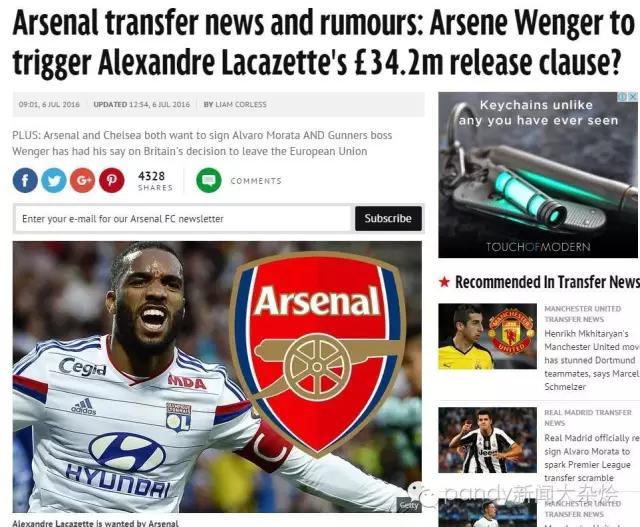Share article on Twitter
This screenshot has height=527, width=640.
click(54, 180)
